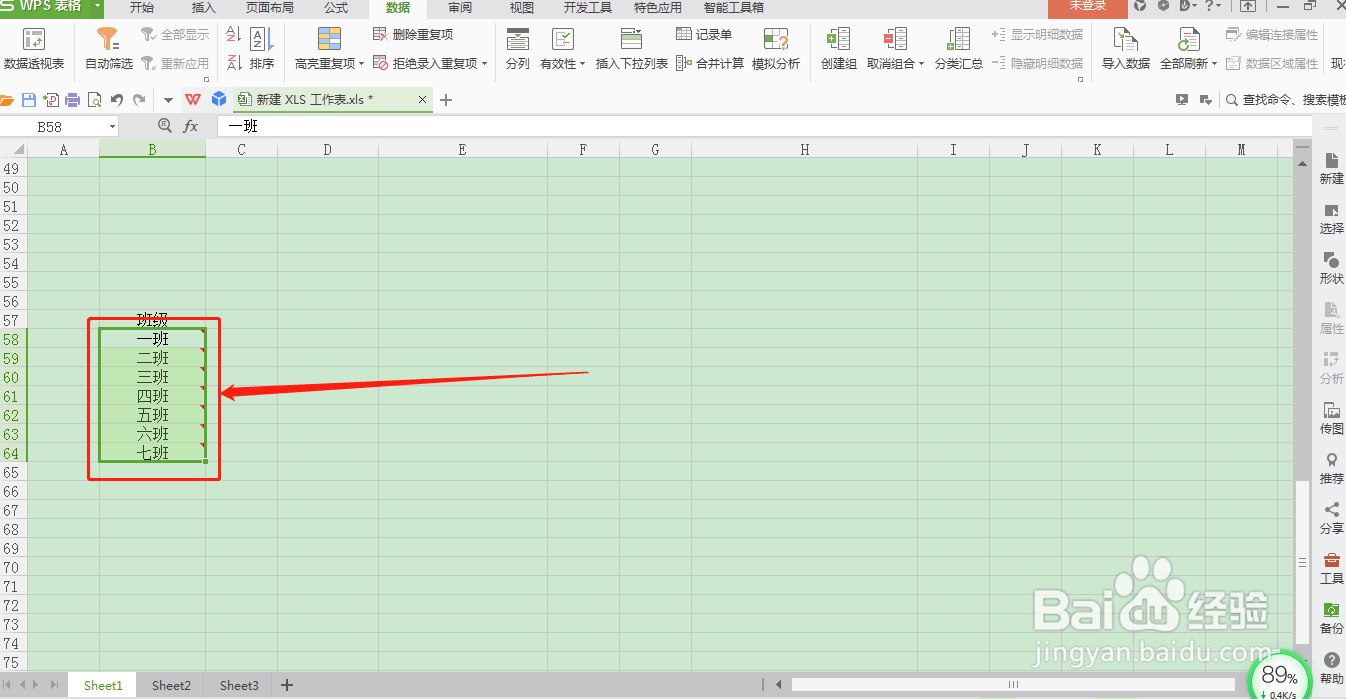Open 新建 in the right sidebar
This screenshot has width=1346, height=699.
coord(1331,168)
